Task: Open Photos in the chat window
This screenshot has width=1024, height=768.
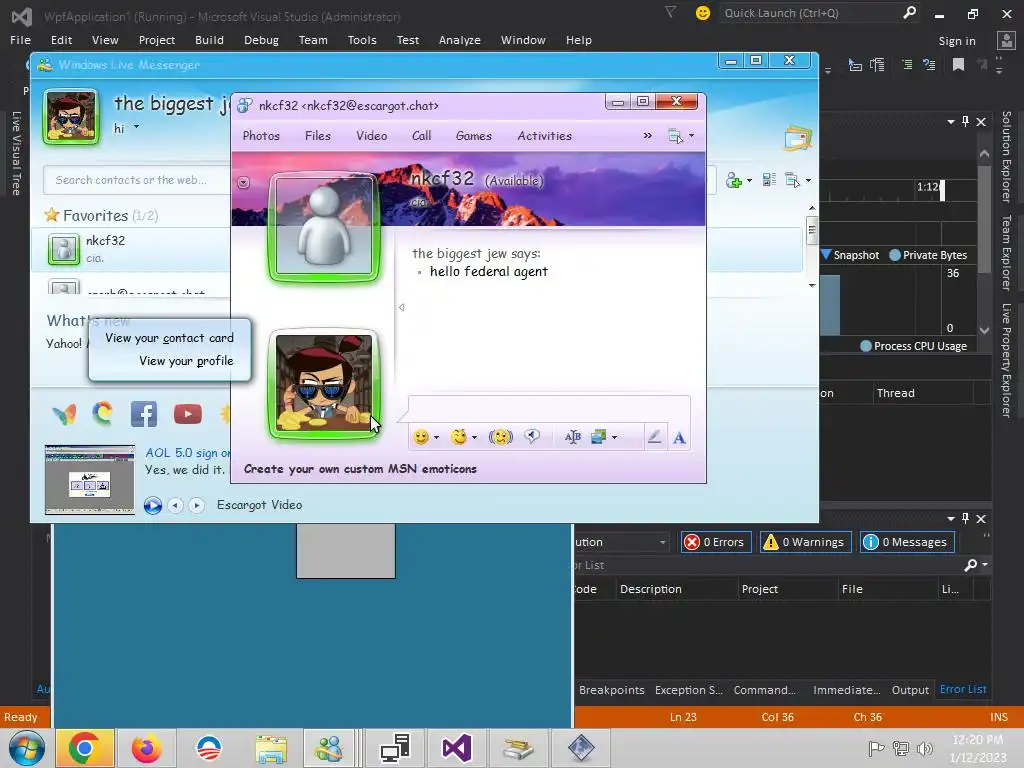Action: 261,136
